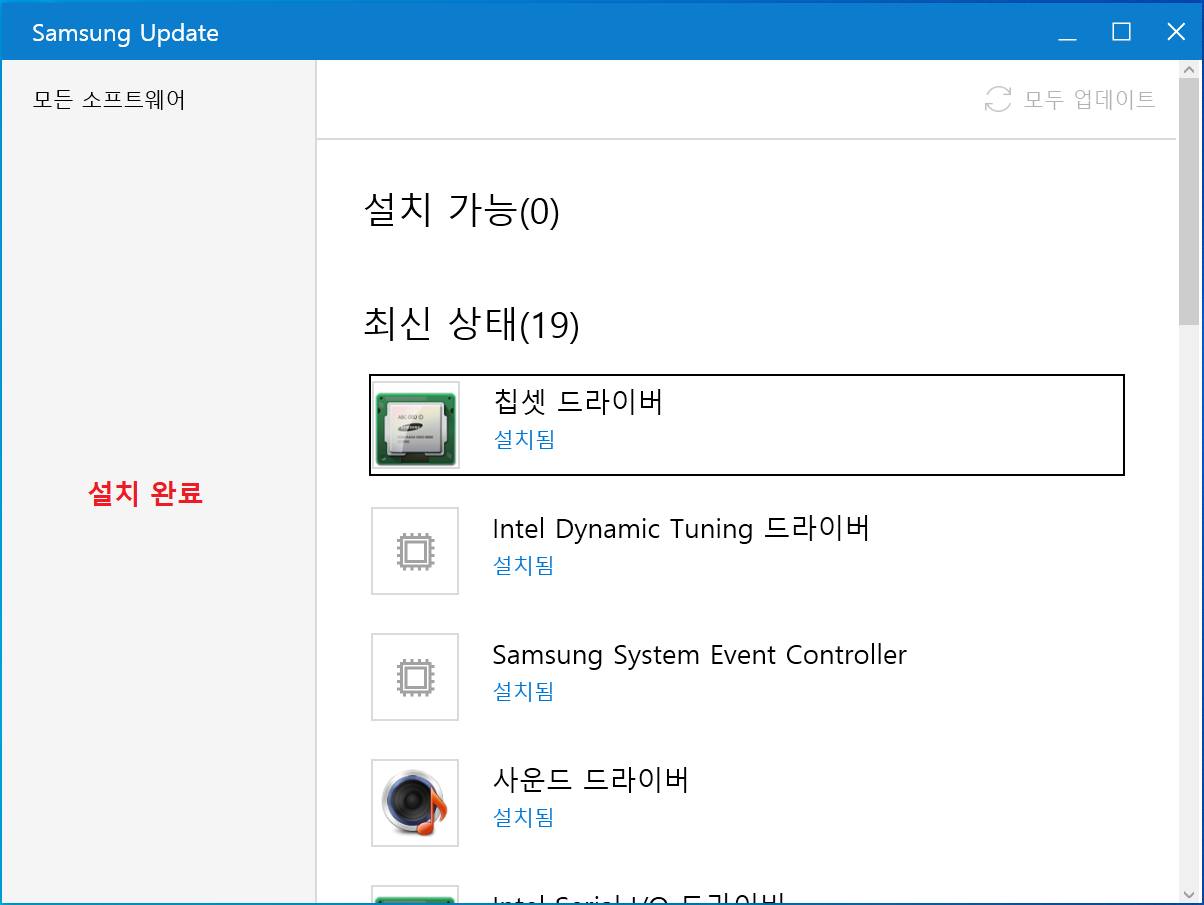Click the scrollbar up arrow
The width and height of the screenshot is (1204, 905).
click(x=1189, y=70)
